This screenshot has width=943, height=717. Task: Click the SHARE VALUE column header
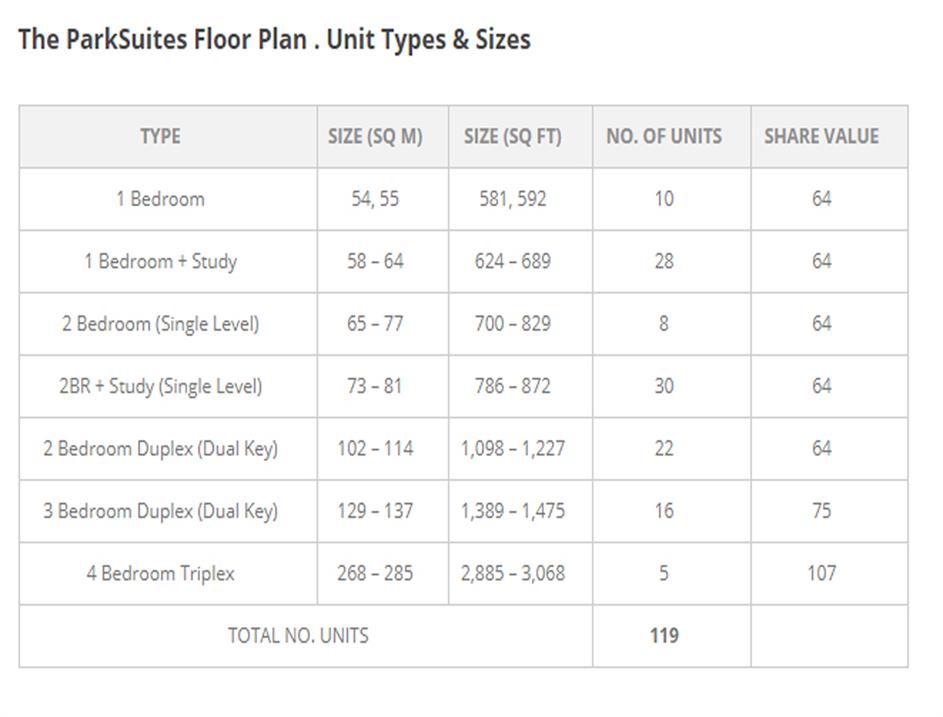(x=821, y=136)
